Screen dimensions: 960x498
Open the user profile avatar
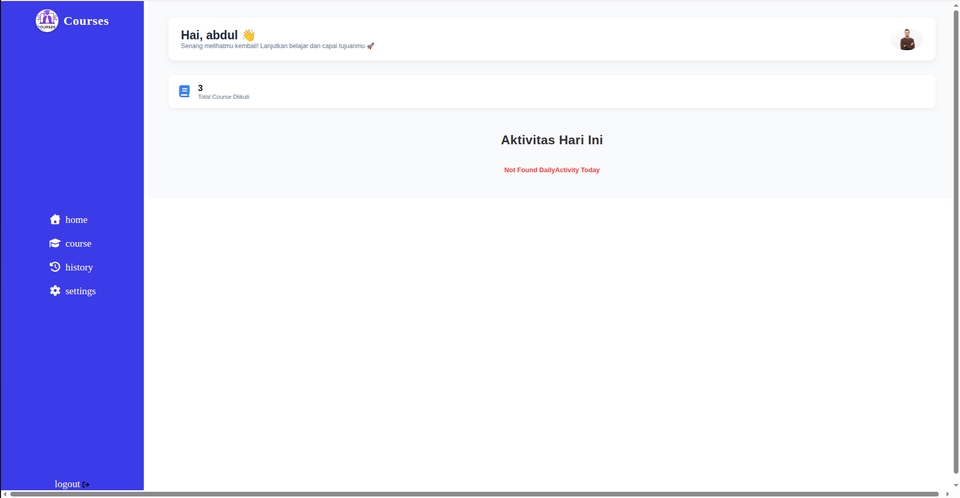pyautogui.click(x=907, y=39)
